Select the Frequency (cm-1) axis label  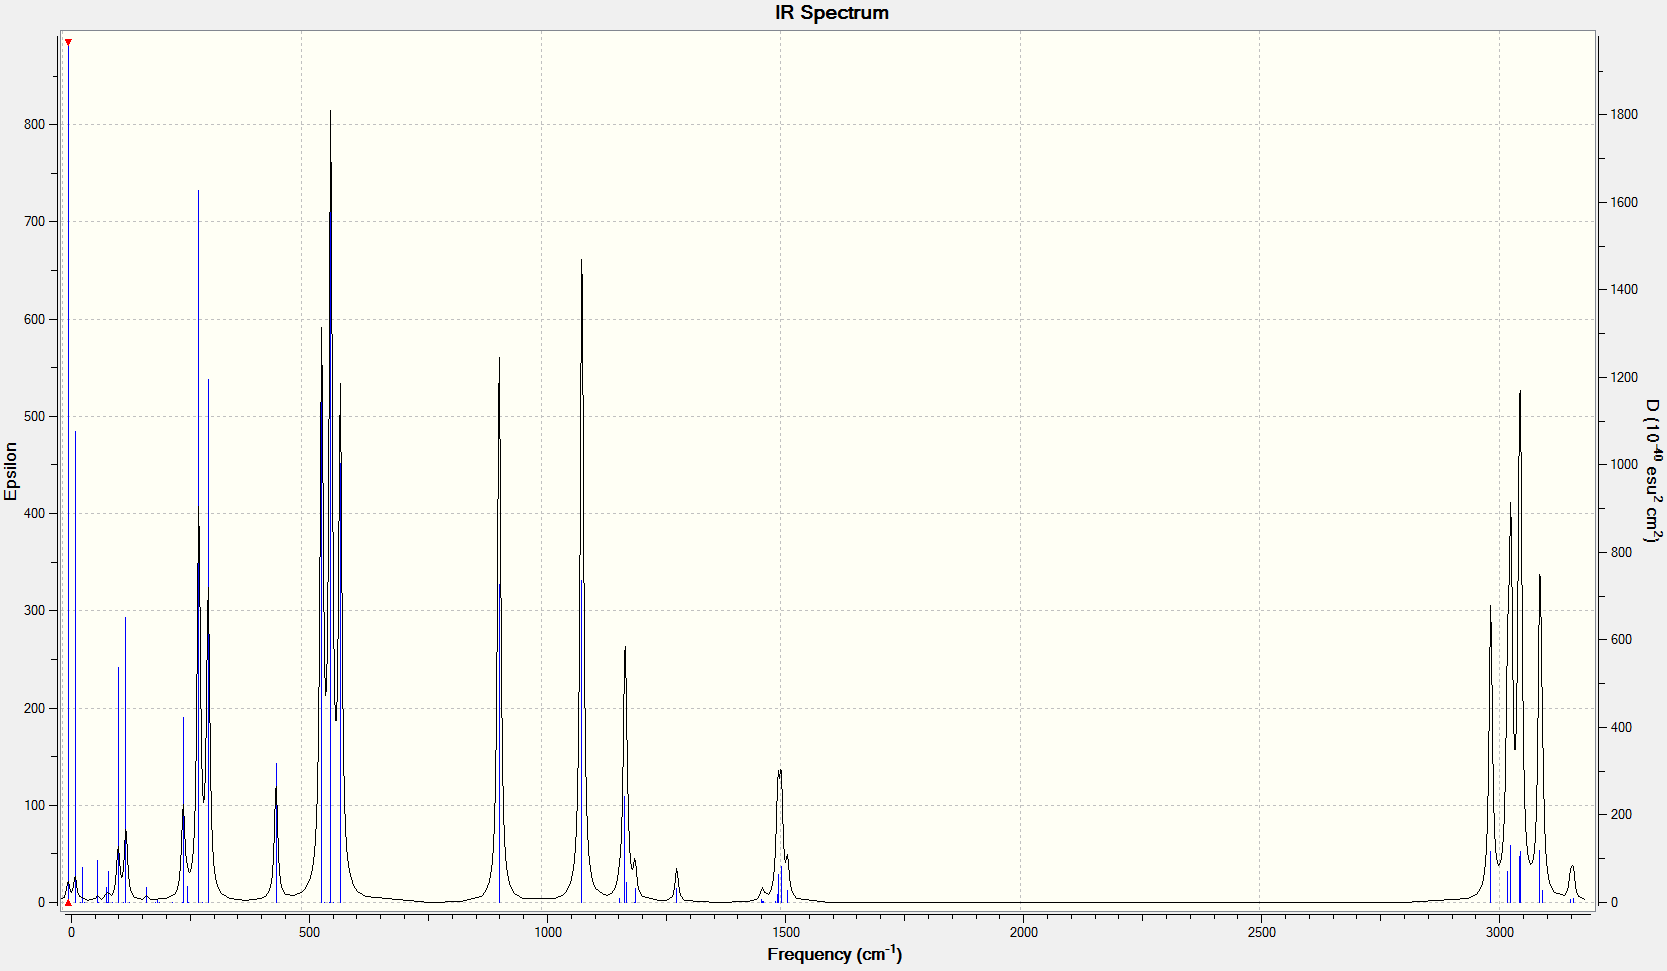pyautogui.click(x=835, y=953)
